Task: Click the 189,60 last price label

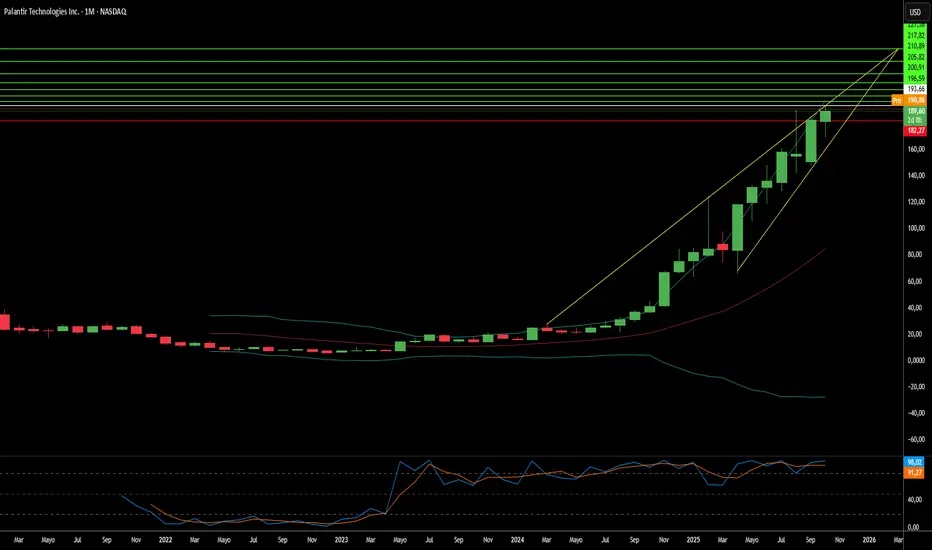Action: (916, 111)
